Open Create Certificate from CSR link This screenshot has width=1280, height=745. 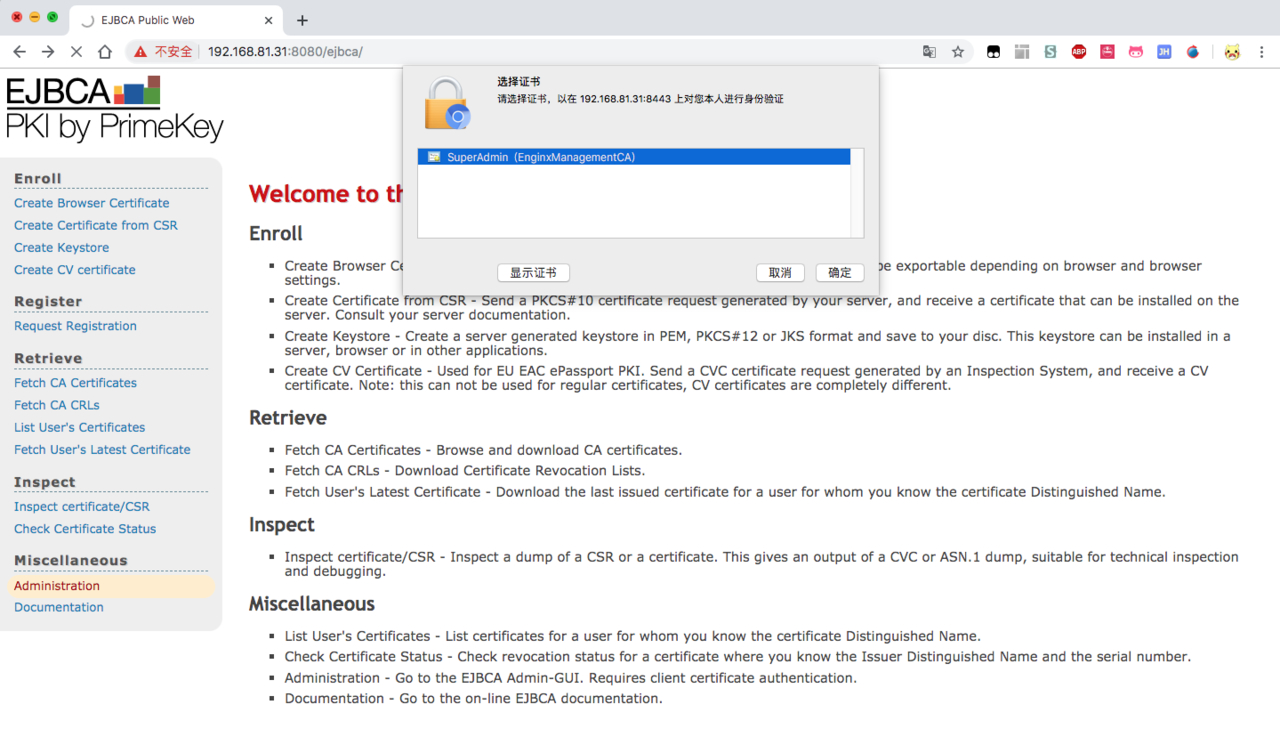pos(96,225)
